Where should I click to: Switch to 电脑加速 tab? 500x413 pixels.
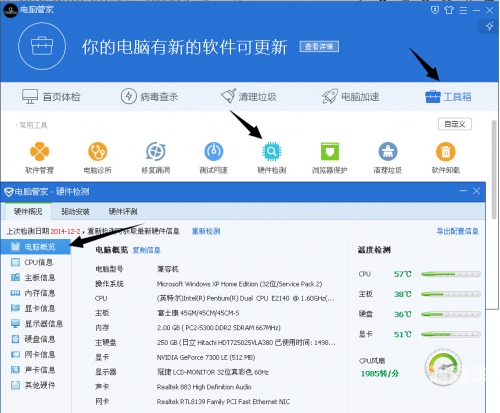coord(350,97)
